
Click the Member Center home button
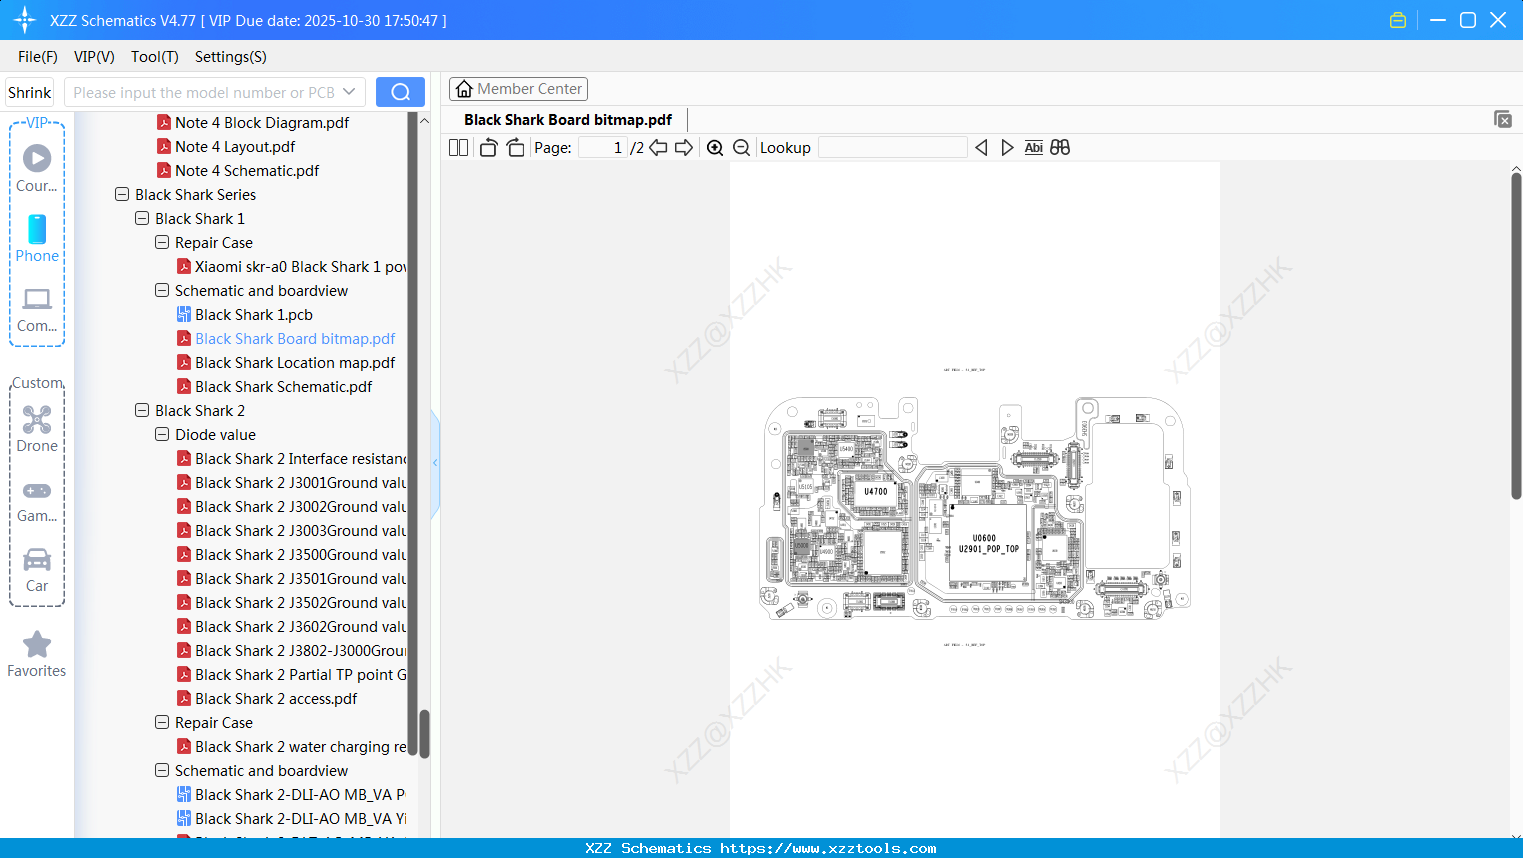click(x=518, y=89)
